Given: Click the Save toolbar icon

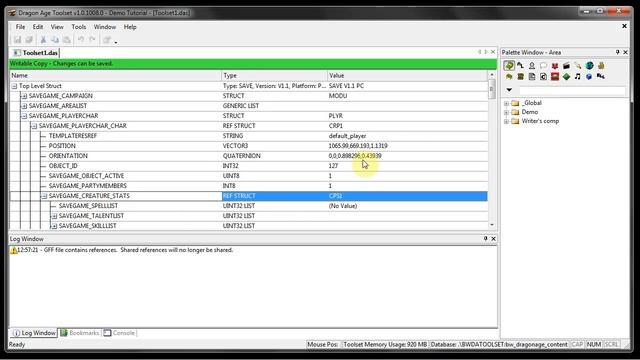Looking at the screenshot, I should 18,40.
